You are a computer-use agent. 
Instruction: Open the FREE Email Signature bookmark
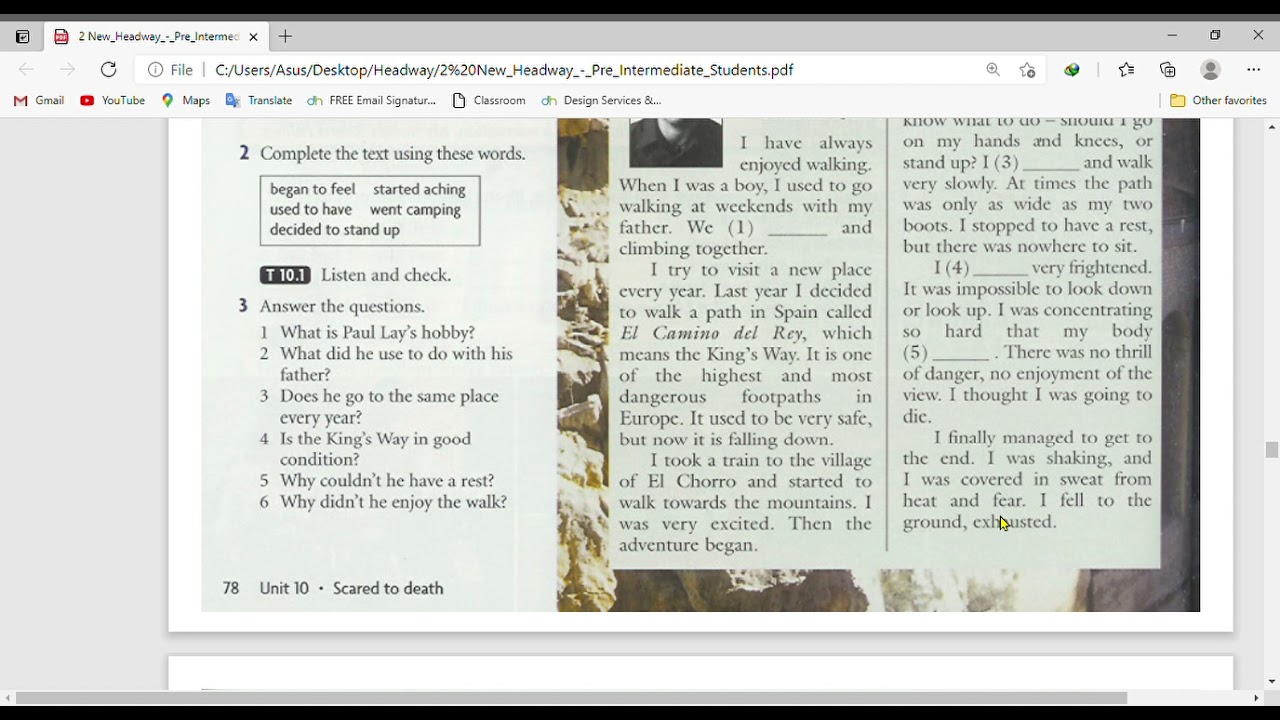372,100
